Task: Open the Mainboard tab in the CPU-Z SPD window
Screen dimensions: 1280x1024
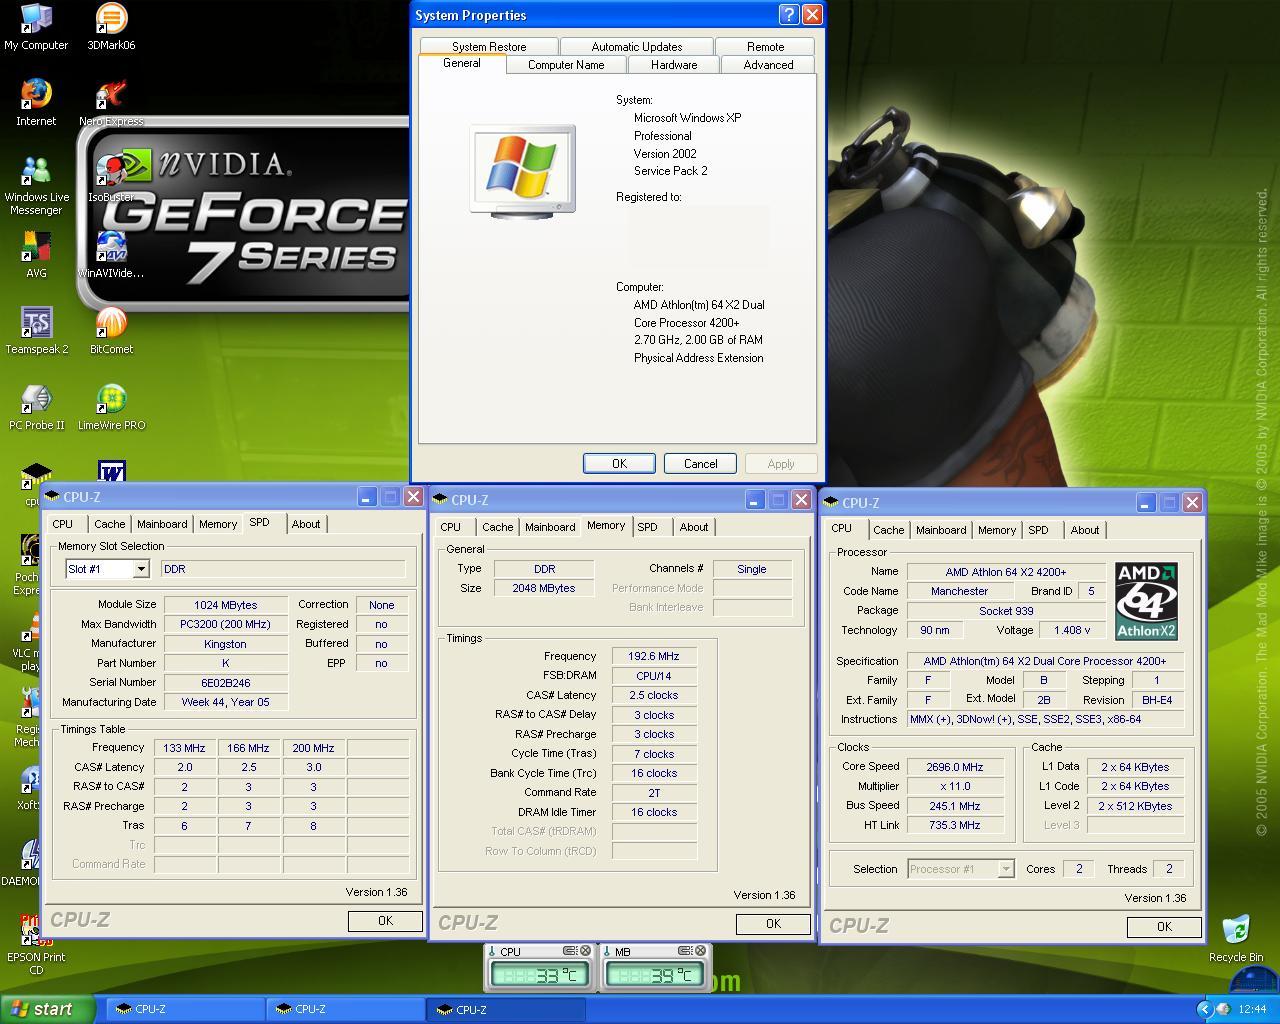Action: click(162, 524)
